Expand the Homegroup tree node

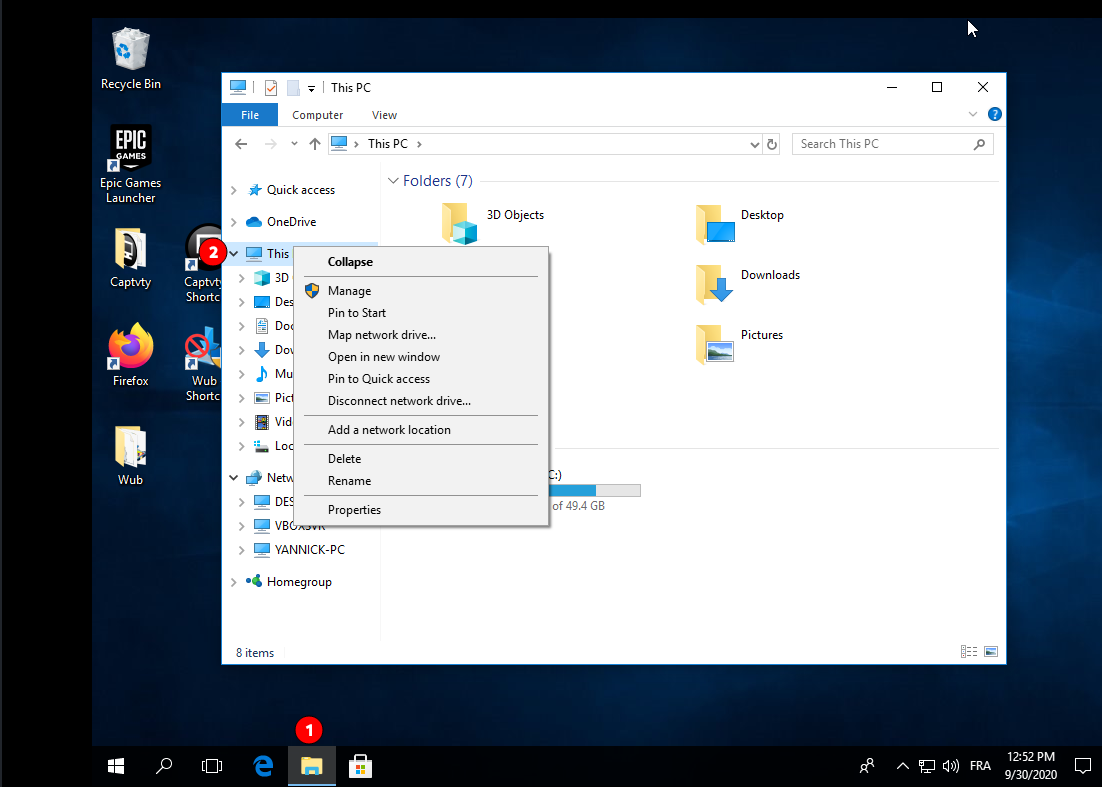(x=234, y=582)
